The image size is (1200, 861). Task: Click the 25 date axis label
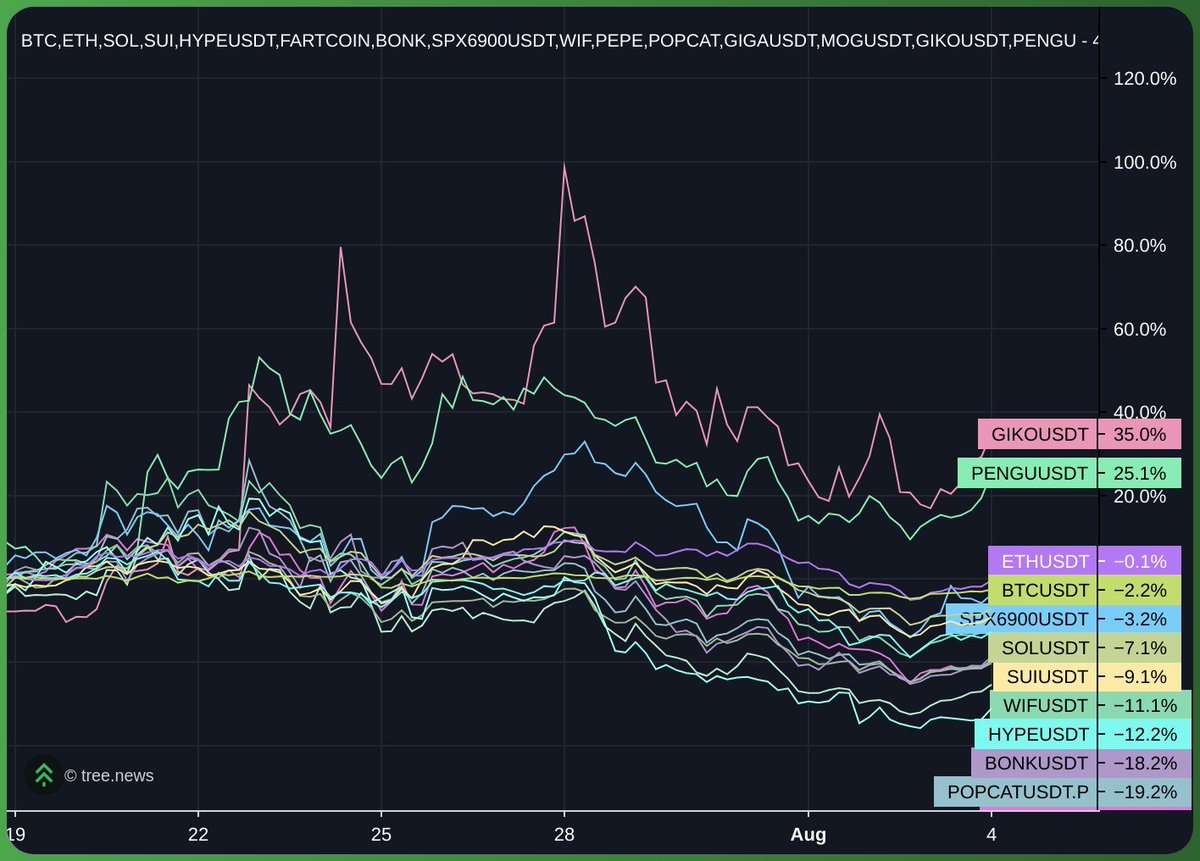(381, 834)
